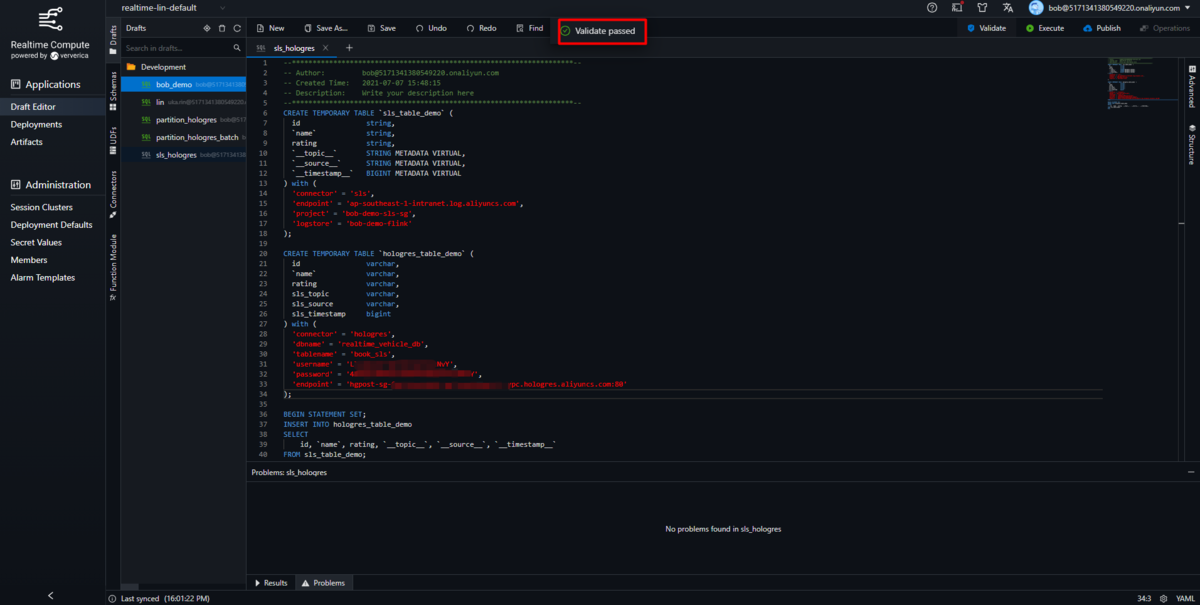1200x605 pixels.
Task: Open the Drafts vertical side tab
Action: [113, 38]
